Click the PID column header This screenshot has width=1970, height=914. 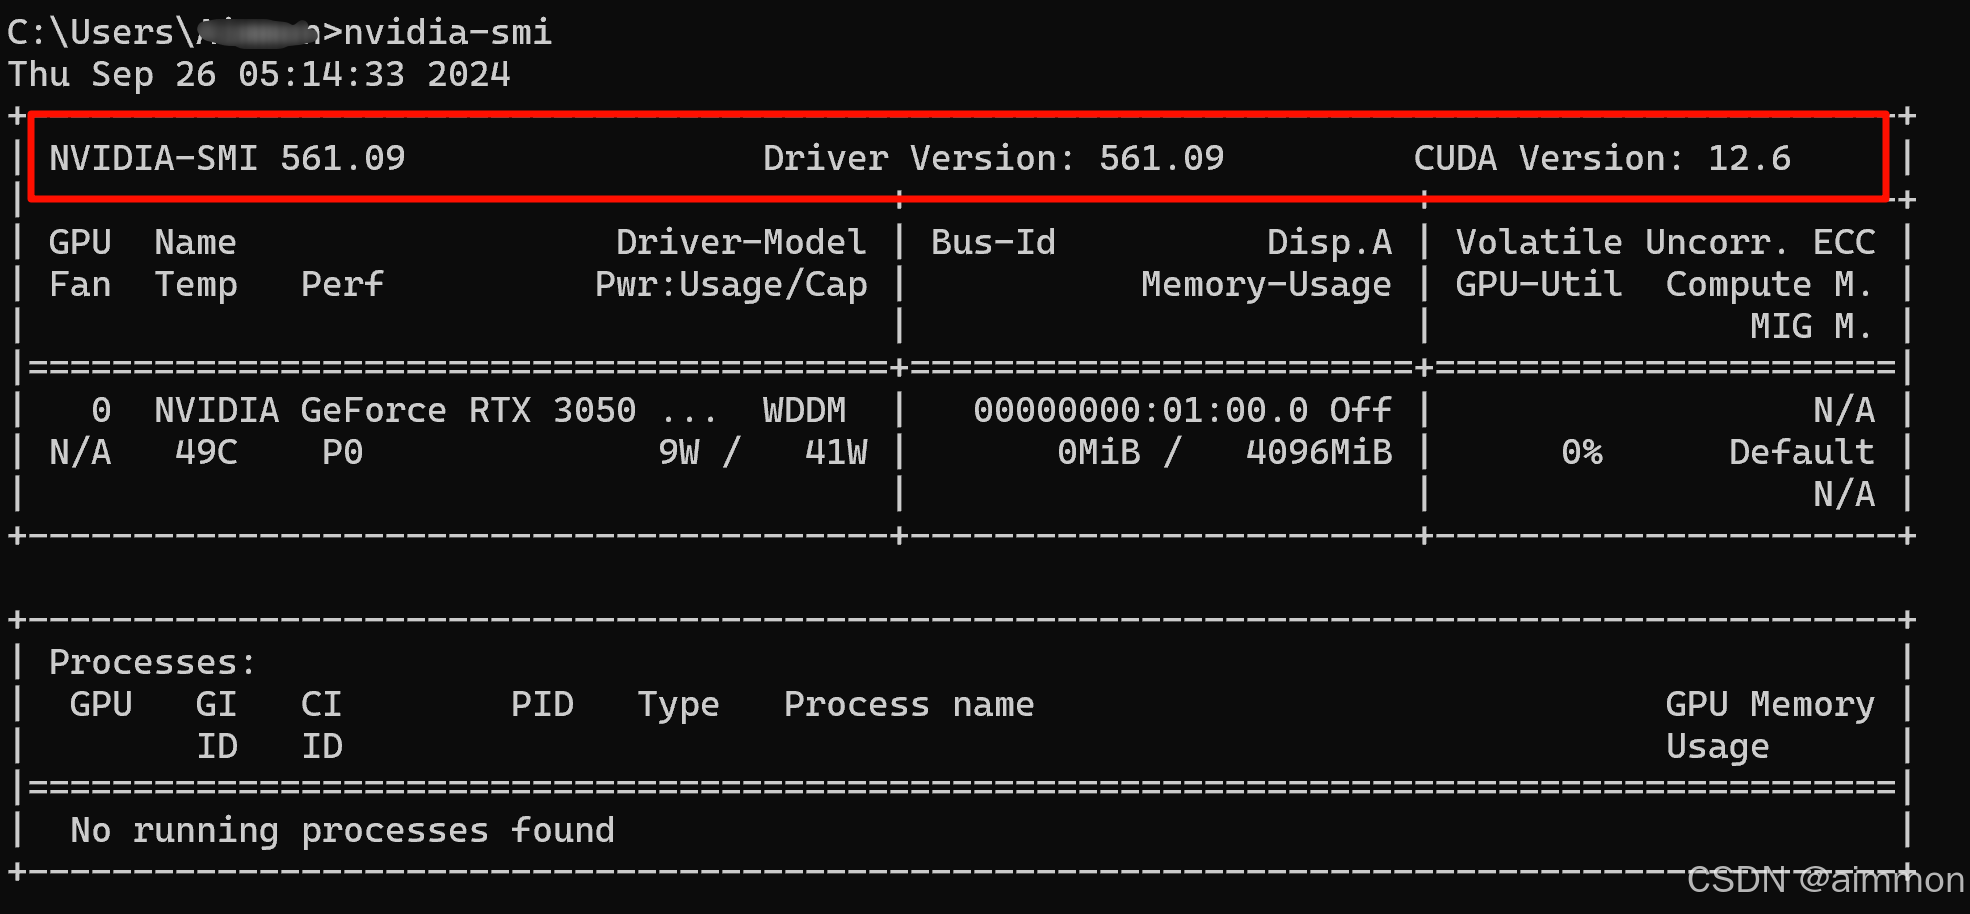[x=542, y=704]
